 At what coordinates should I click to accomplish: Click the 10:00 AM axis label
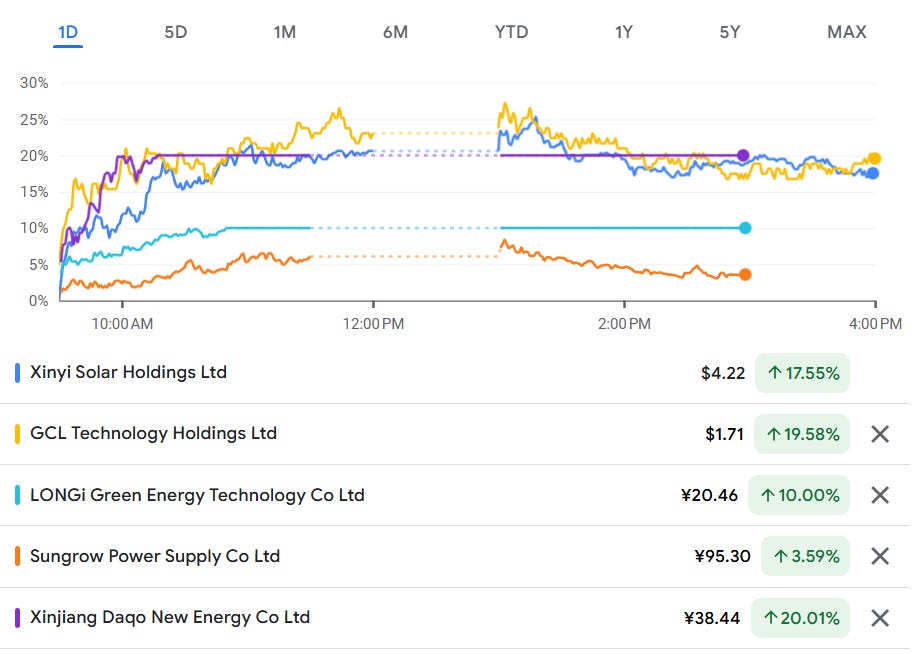pyautogui.click(x=122, y=324)
